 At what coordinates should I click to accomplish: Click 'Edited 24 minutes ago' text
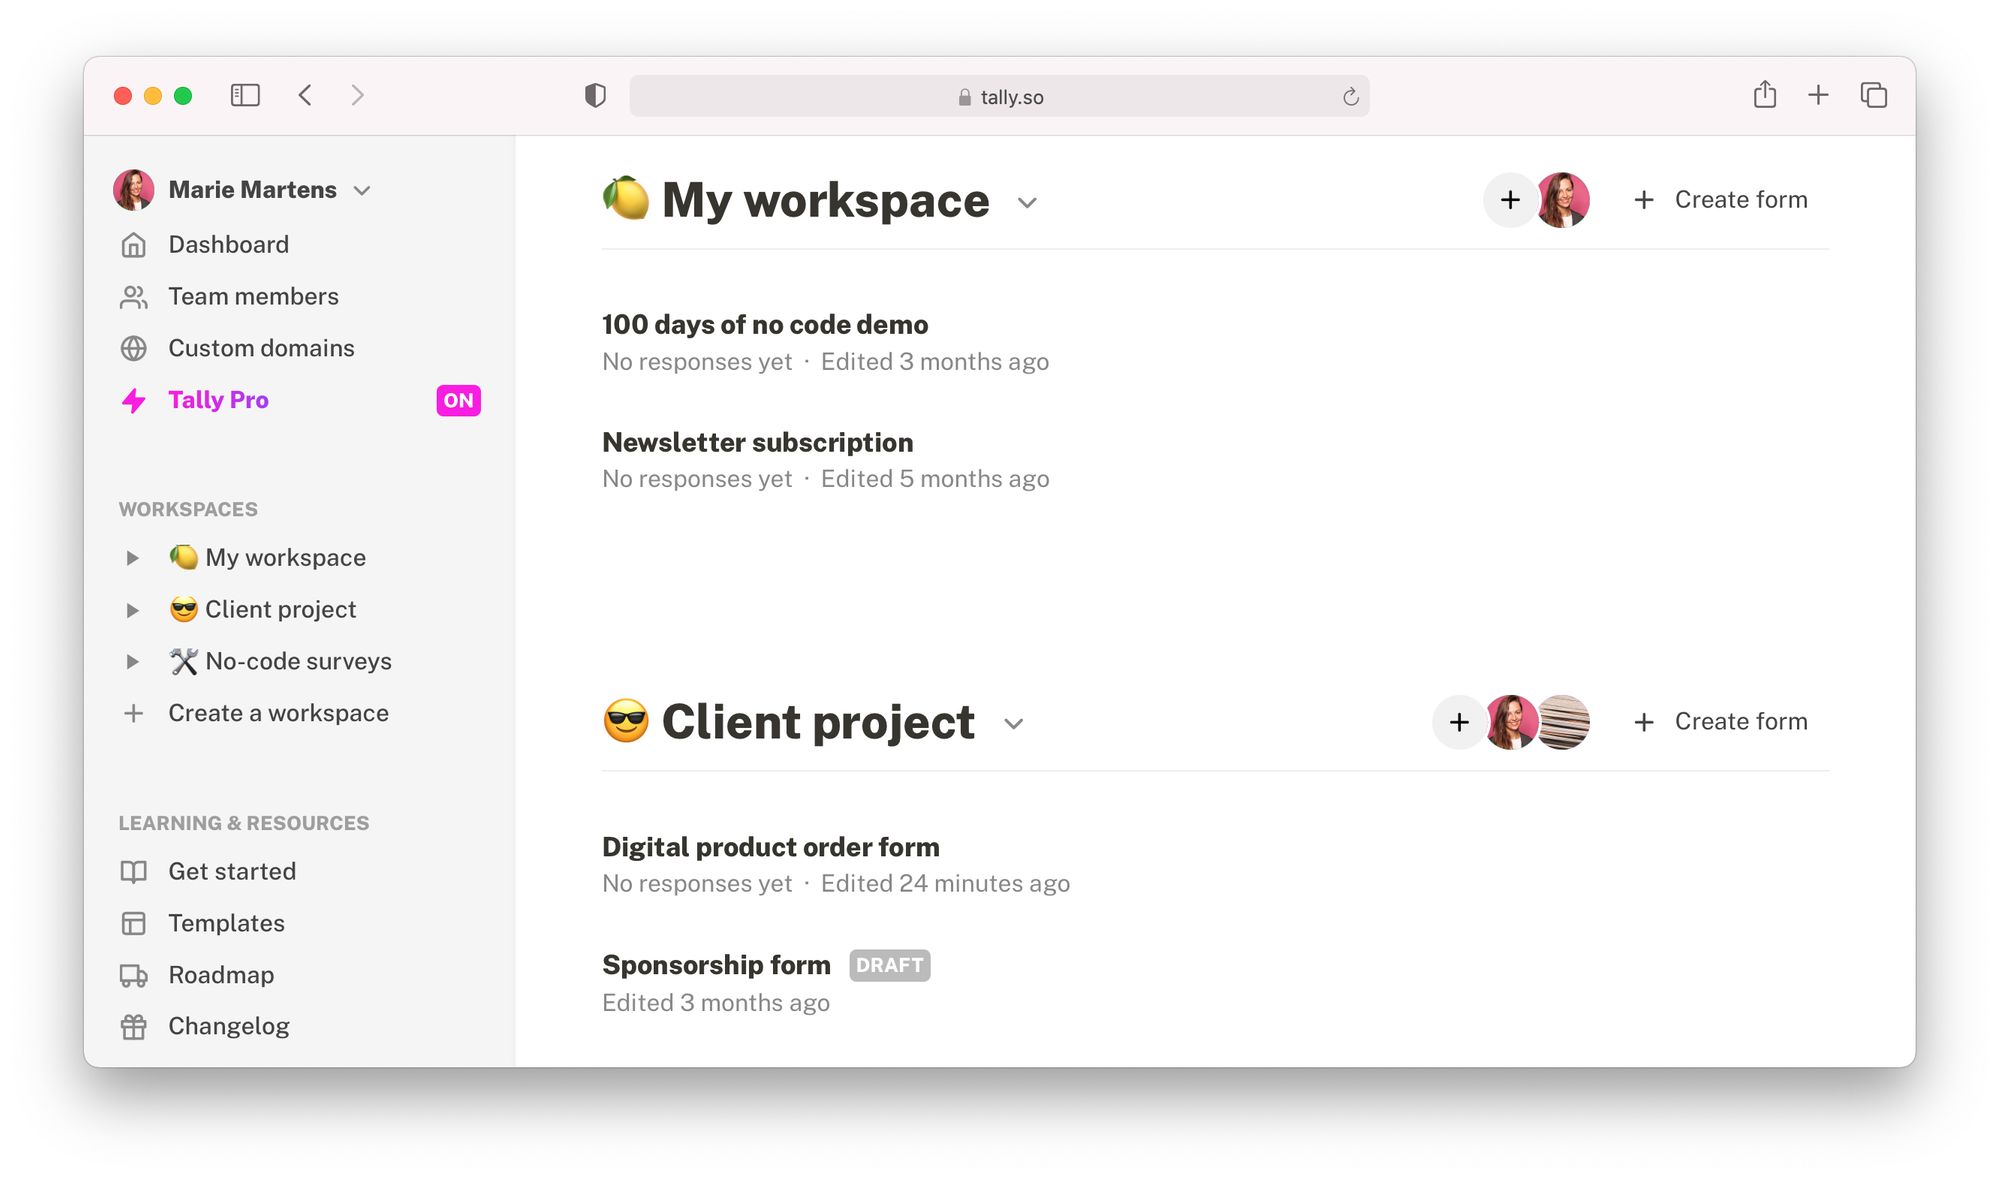pos(945,884)
